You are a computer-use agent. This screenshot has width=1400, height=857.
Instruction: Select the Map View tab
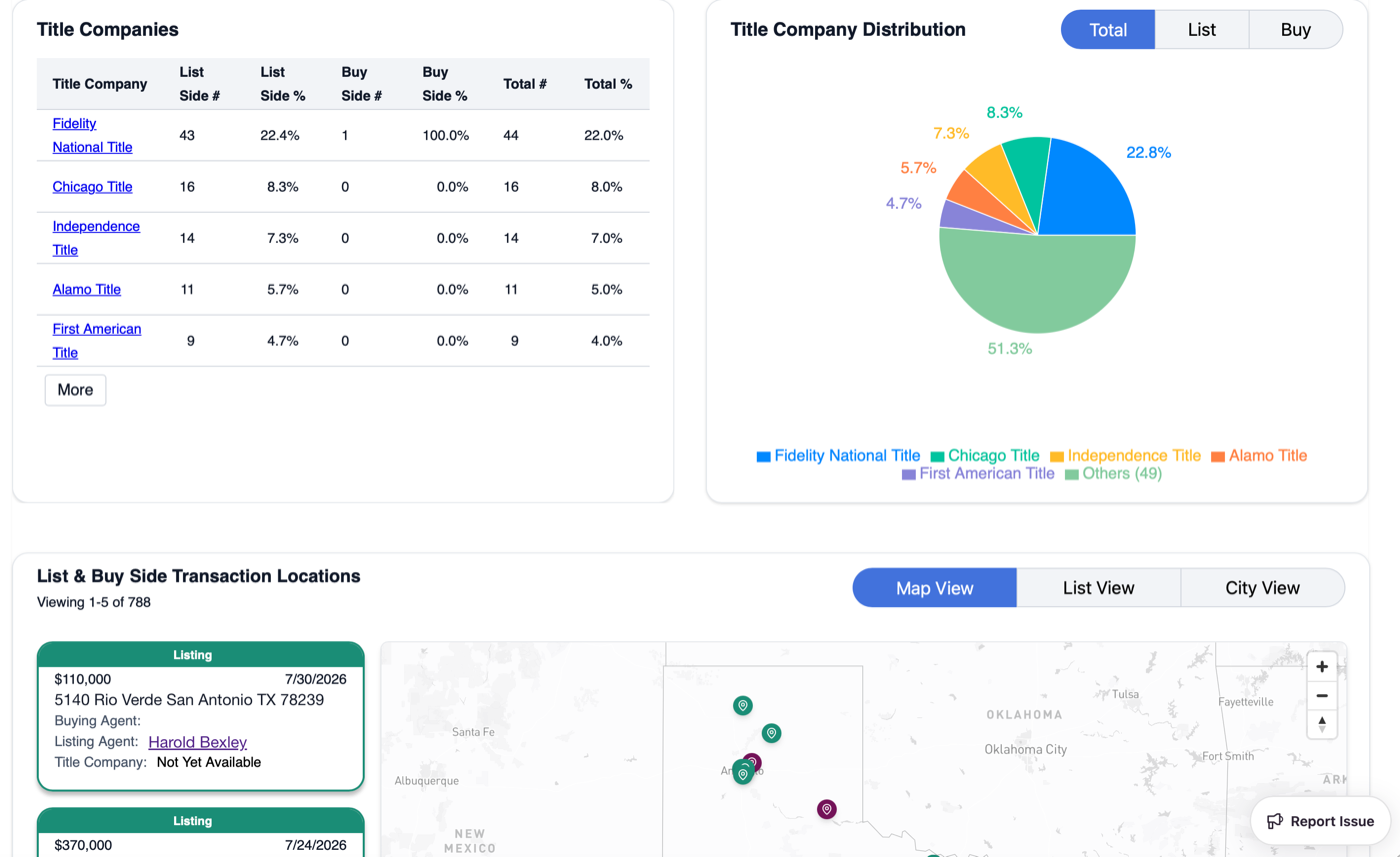[935, 588]
